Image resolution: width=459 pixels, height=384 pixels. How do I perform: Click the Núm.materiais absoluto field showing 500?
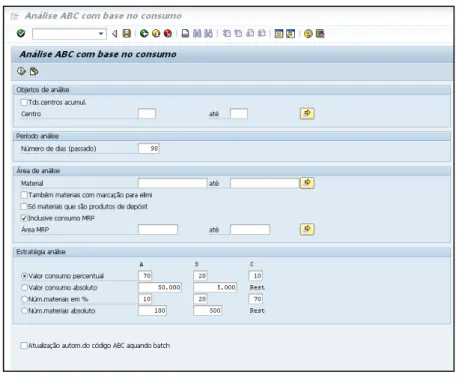coord(208,311)
